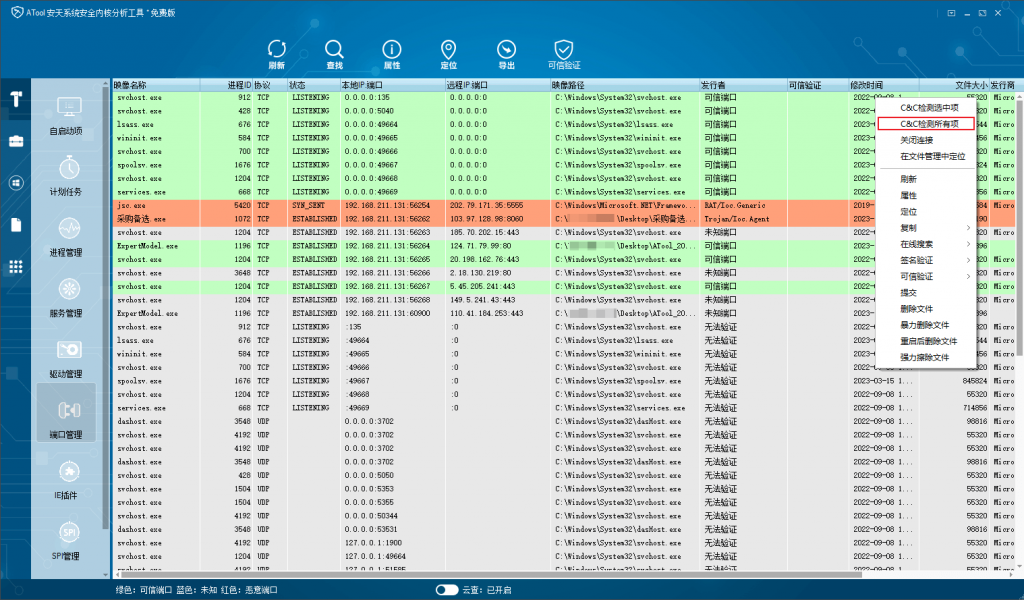Click the 属性 properties info icon
The height and width of the screenshot is (600, 1024).
pos(391,54)
